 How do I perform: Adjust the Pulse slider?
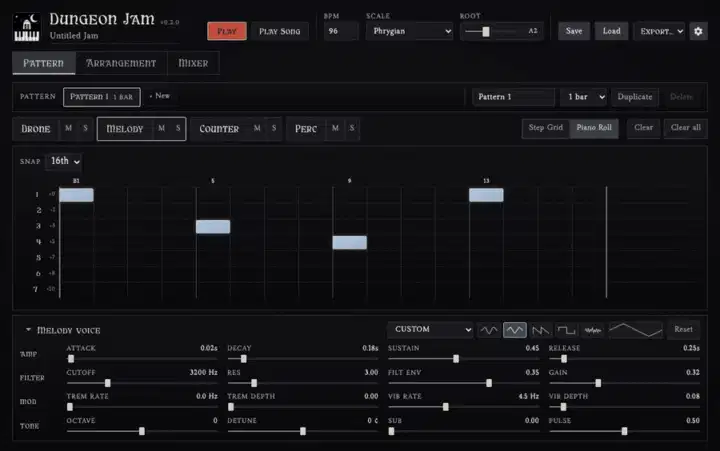click(x=624, y=431)
